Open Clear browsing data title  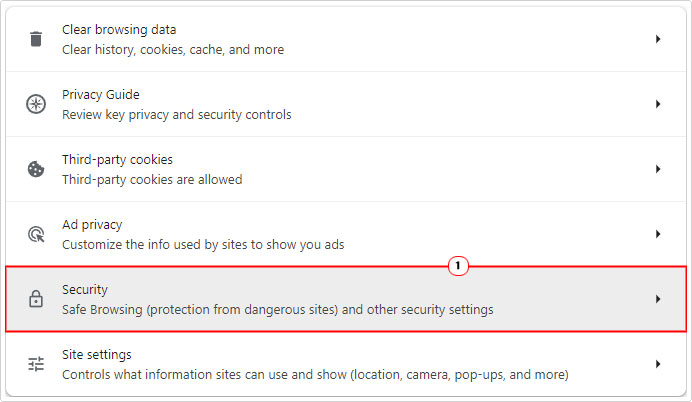tap(119, 30)
